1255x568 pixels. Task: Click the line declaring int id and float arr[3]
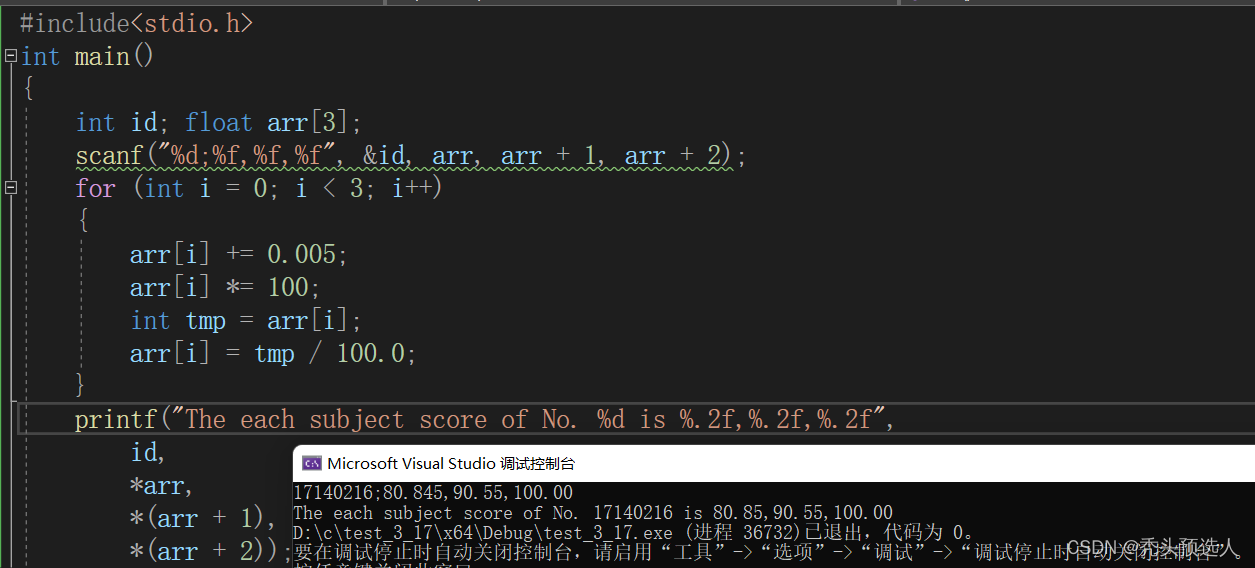coord(218,122)
